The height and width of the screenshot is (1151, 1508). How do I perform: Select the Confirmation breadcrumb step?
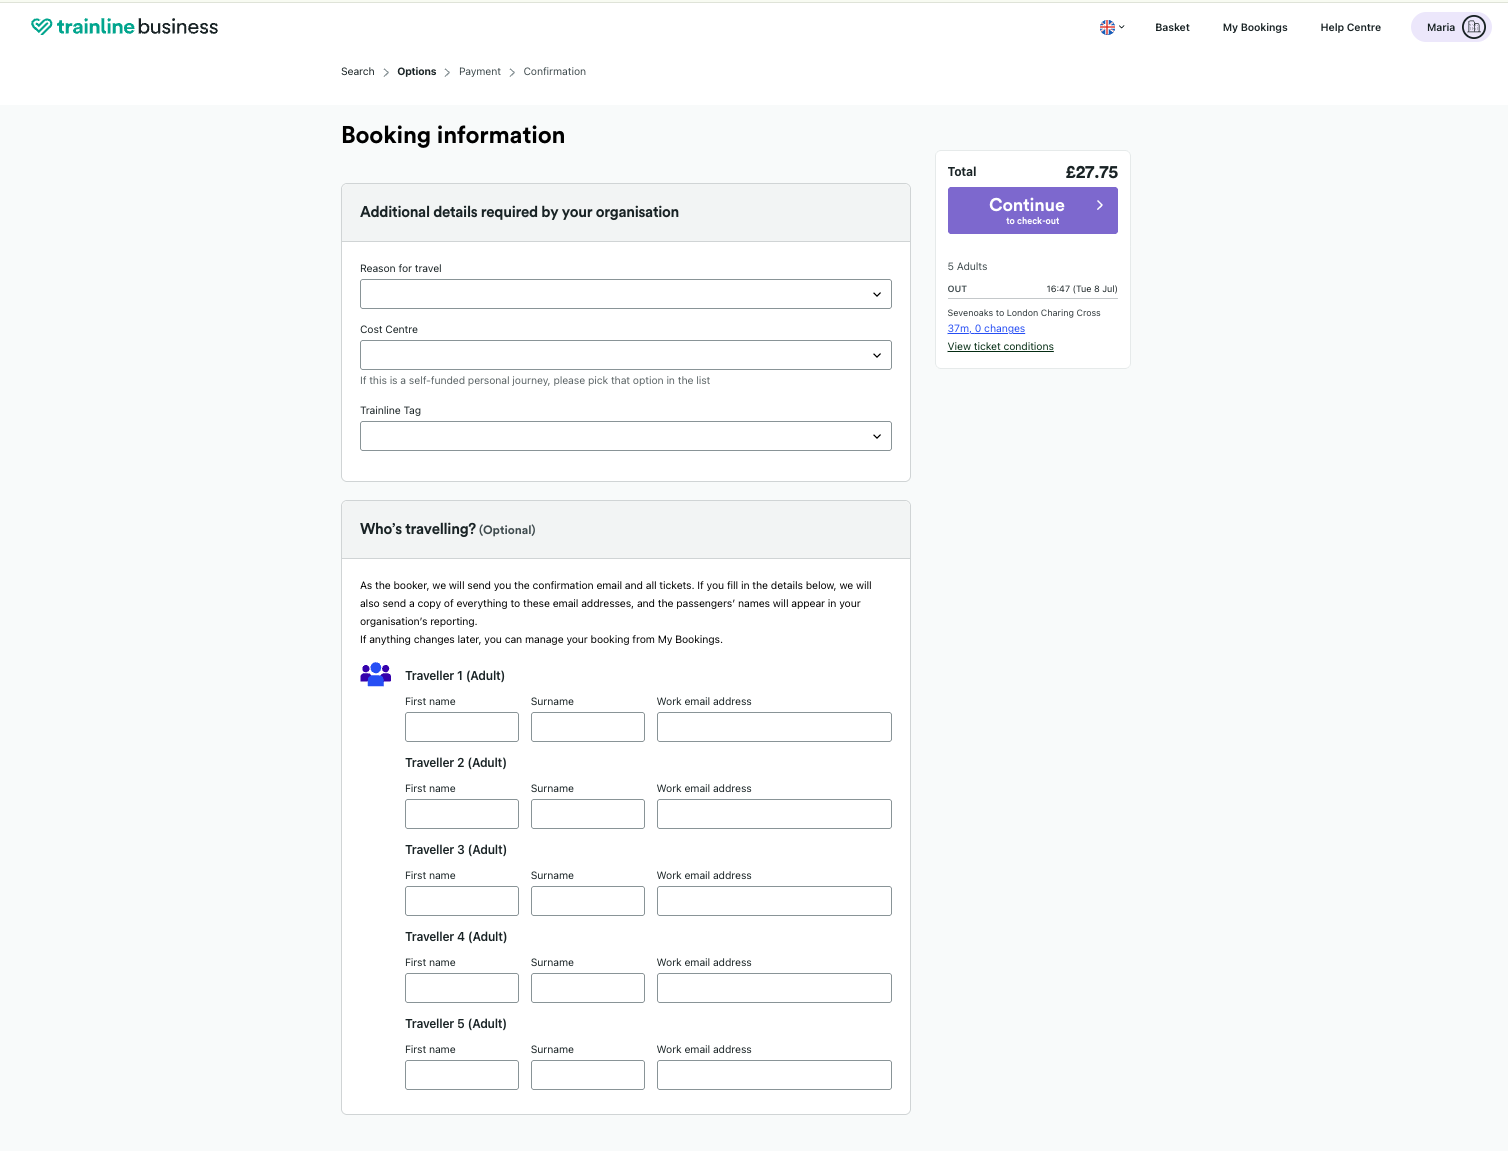coord(555,72)
